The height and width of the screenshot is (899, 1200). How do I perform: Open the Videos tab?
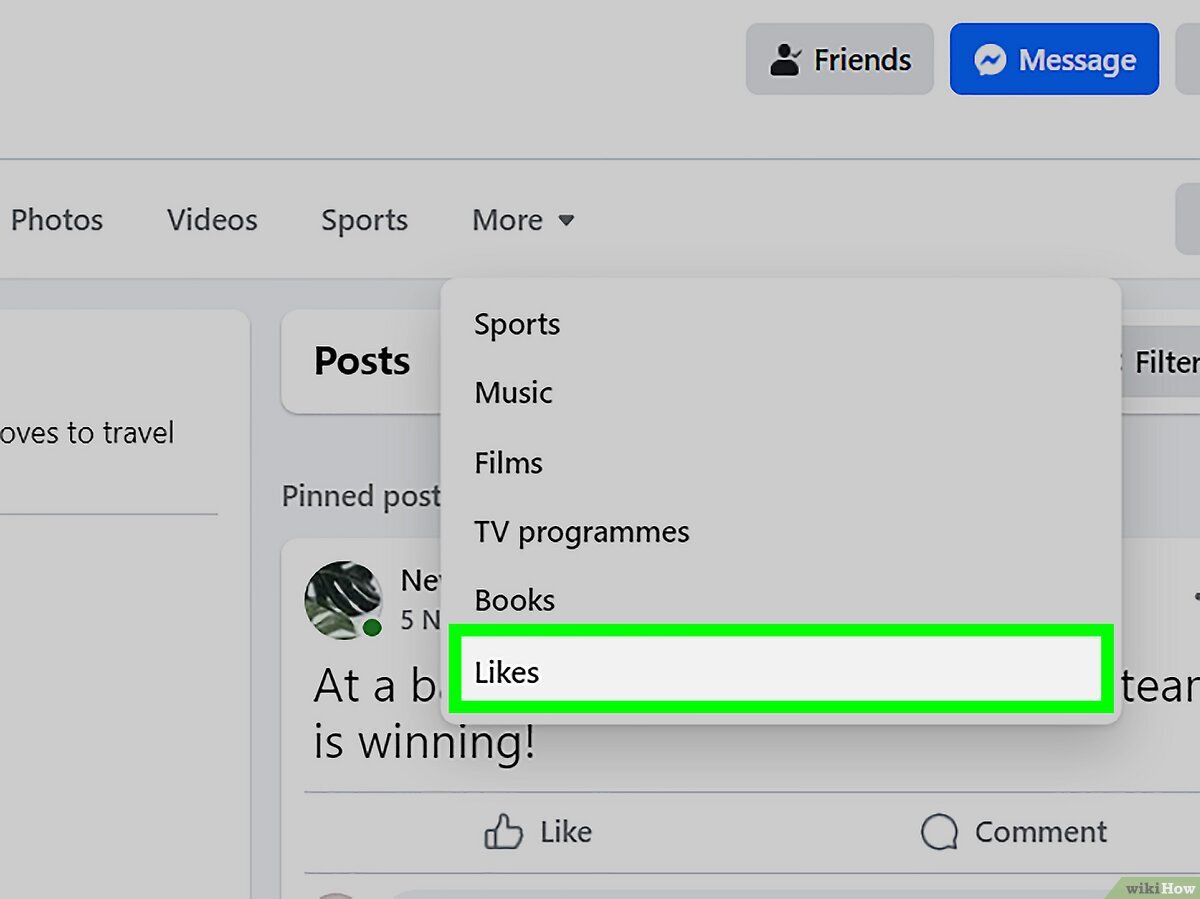coord(212,220)
